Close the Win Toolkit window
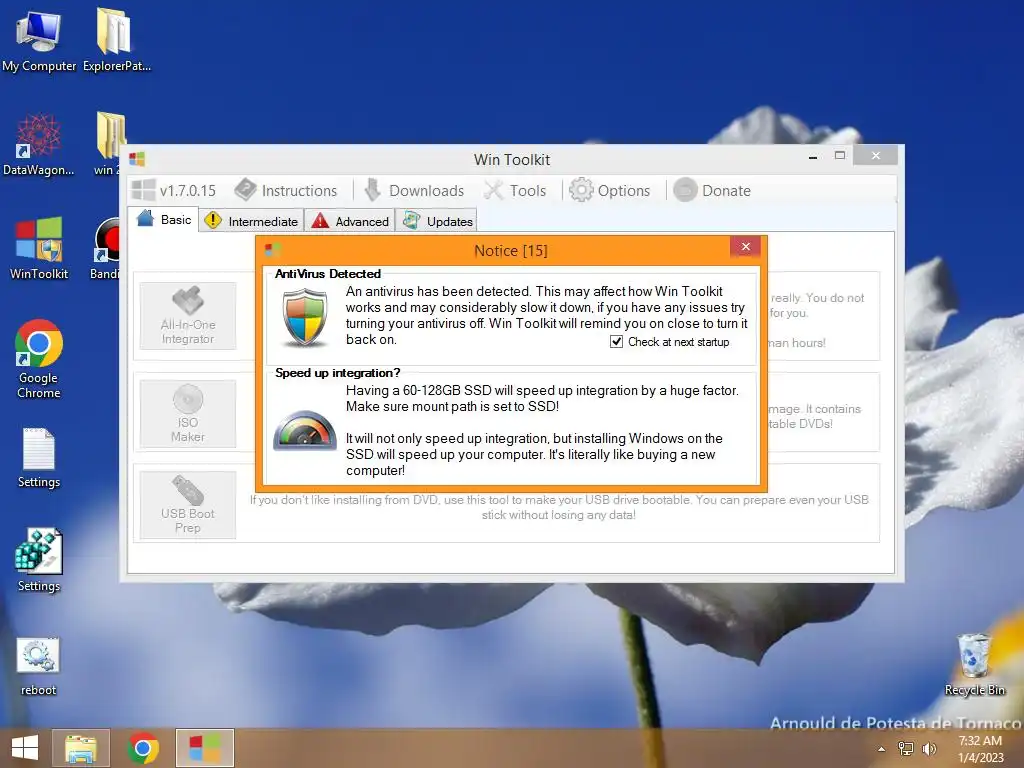This screenshot has height=768, width=1024. 876,155
